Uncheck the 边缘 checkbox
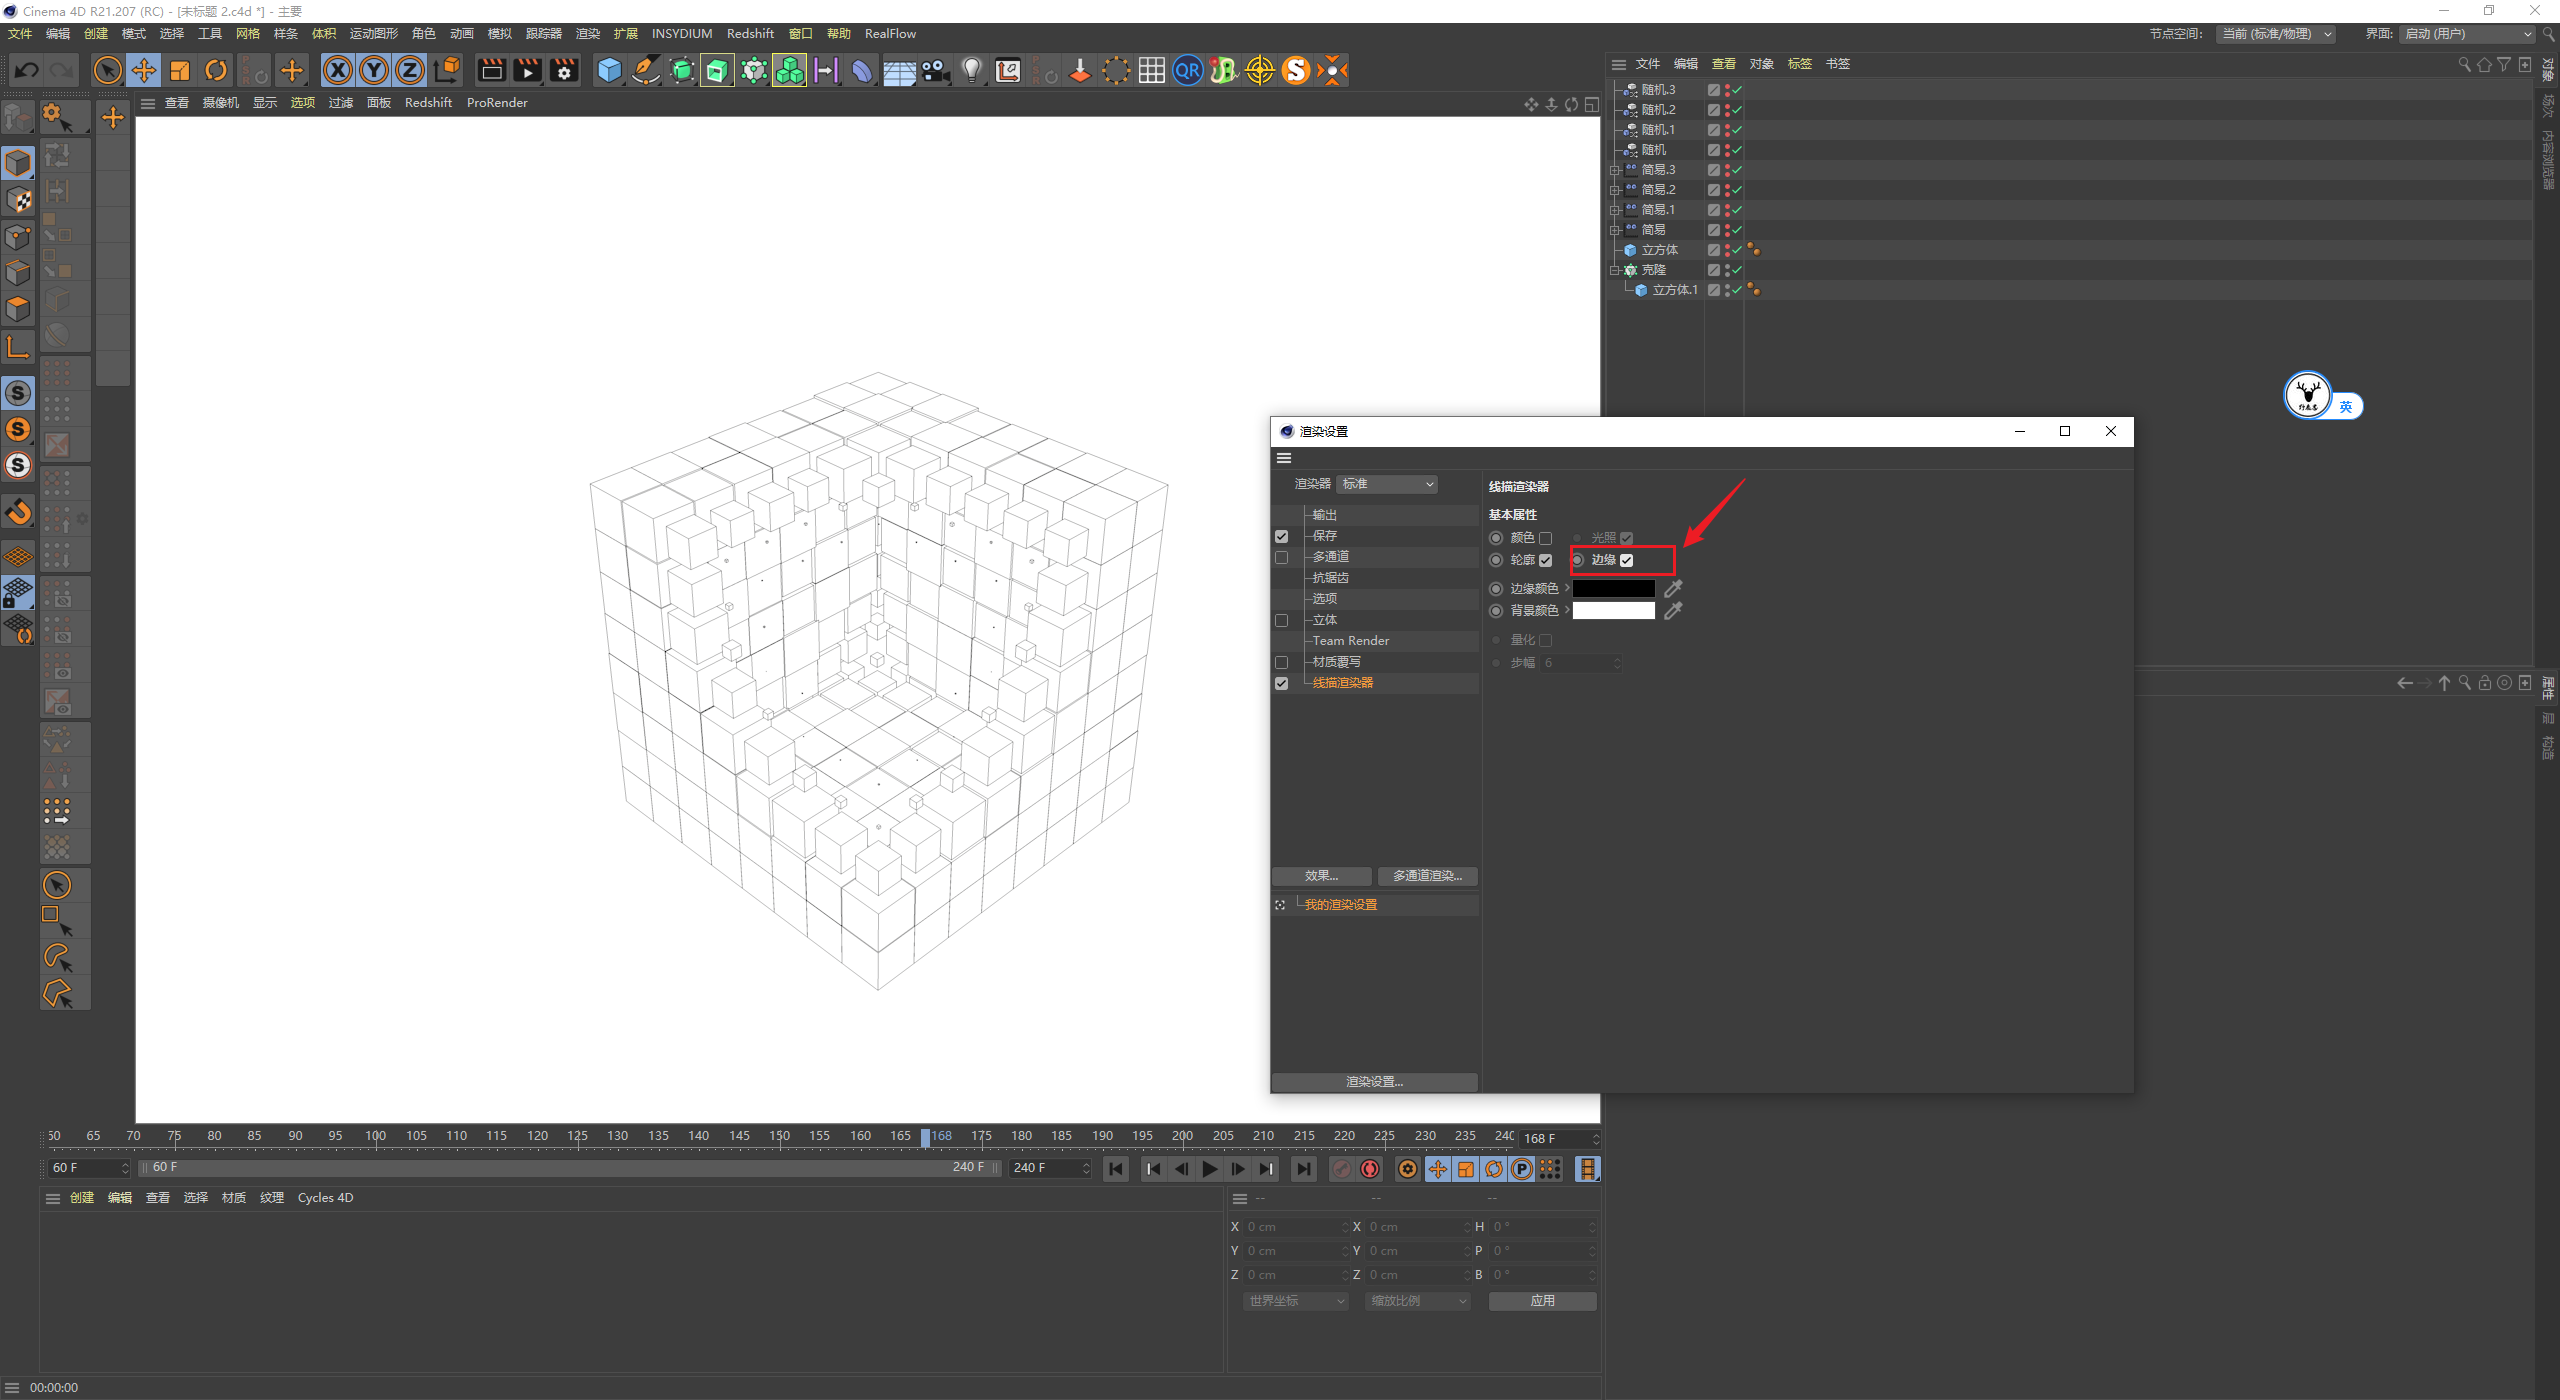This screenshot has height=1400, width=2560. click(1626, 560)
